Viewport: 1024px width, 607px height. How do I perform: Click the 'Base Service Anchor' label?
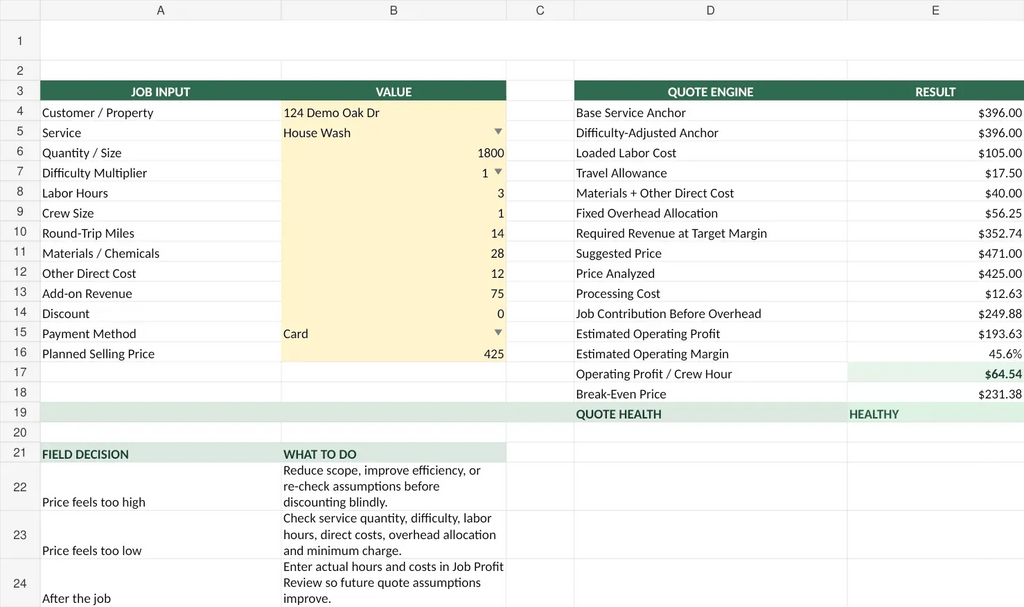pos(630,112)
